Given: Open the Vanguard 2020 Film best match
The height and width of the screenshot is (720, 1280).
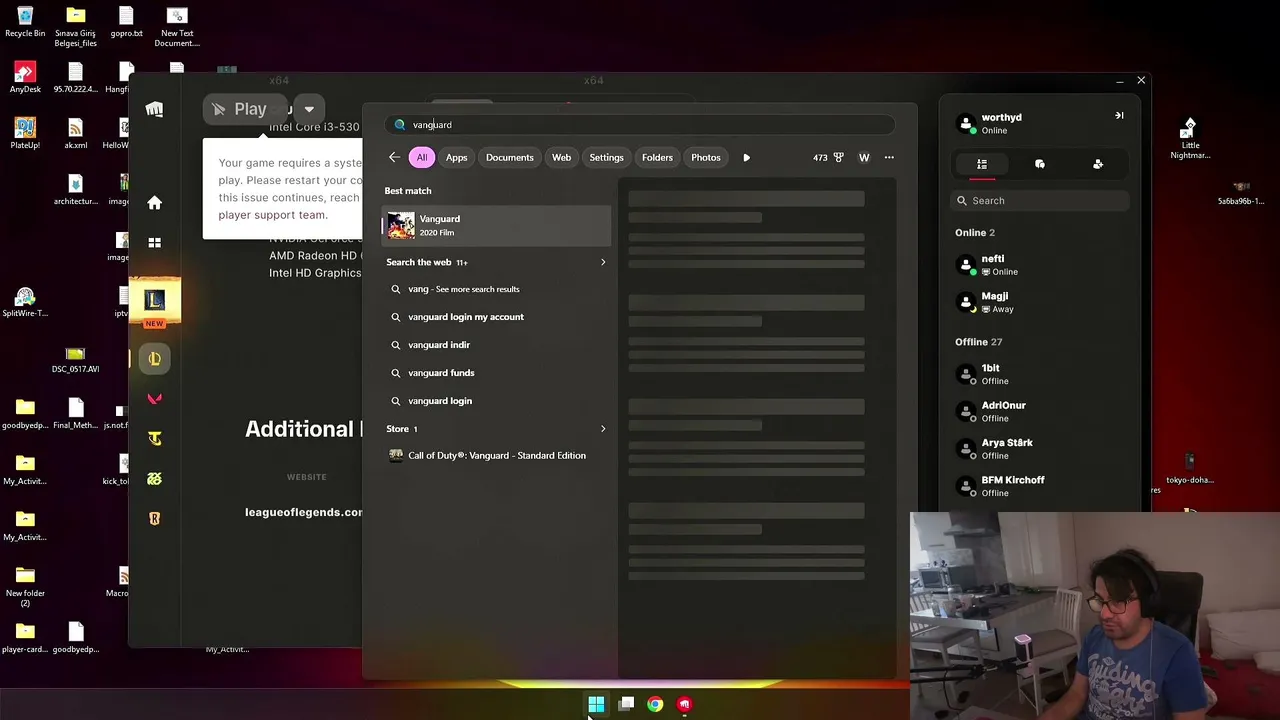Looking at the screenshot, I should pos(497,225).
